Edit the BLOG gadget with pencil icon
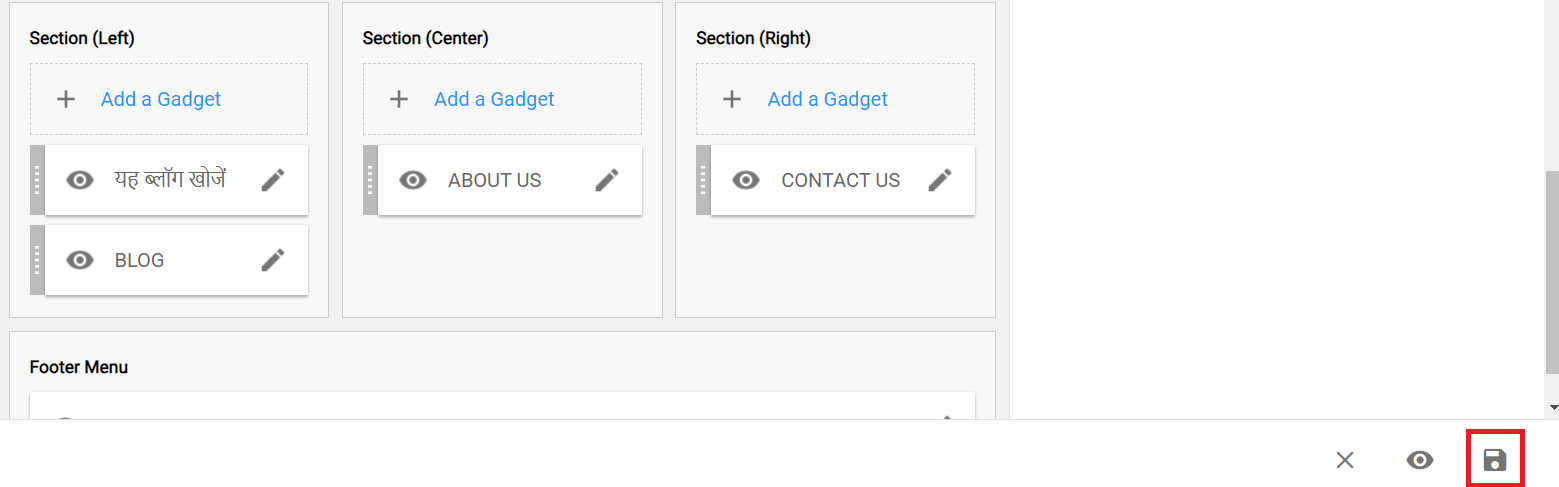 pyautogui.click(x=273, y=260)
